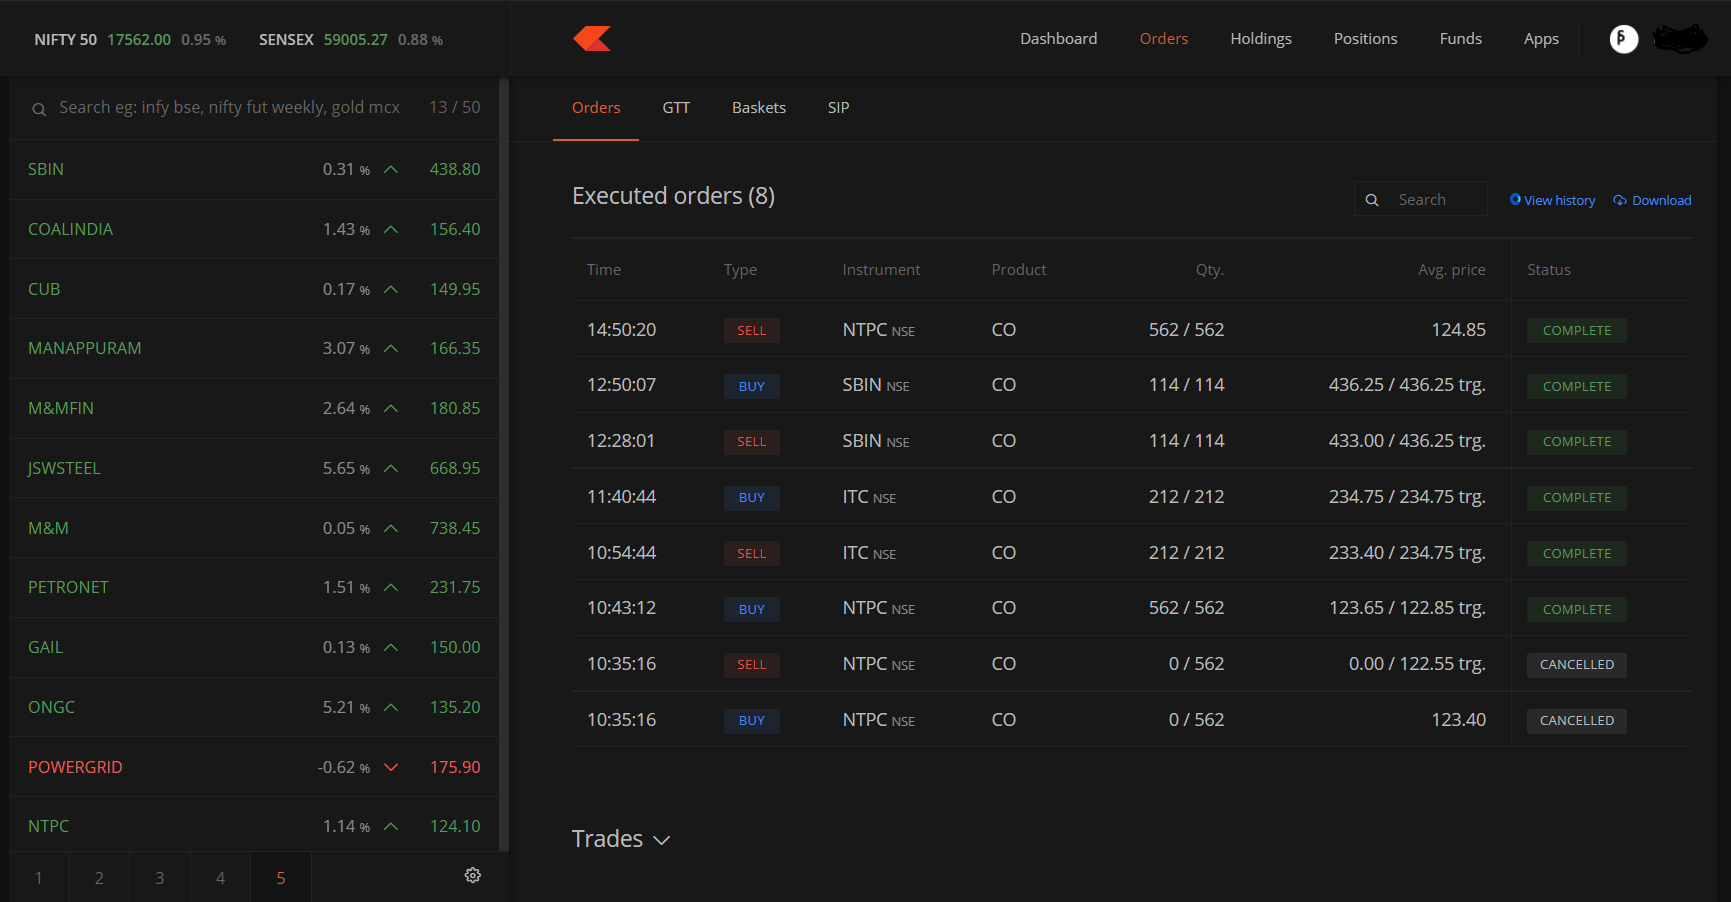Switch to the SIP tab
The image size is (1731, 902).
(838, 108)
